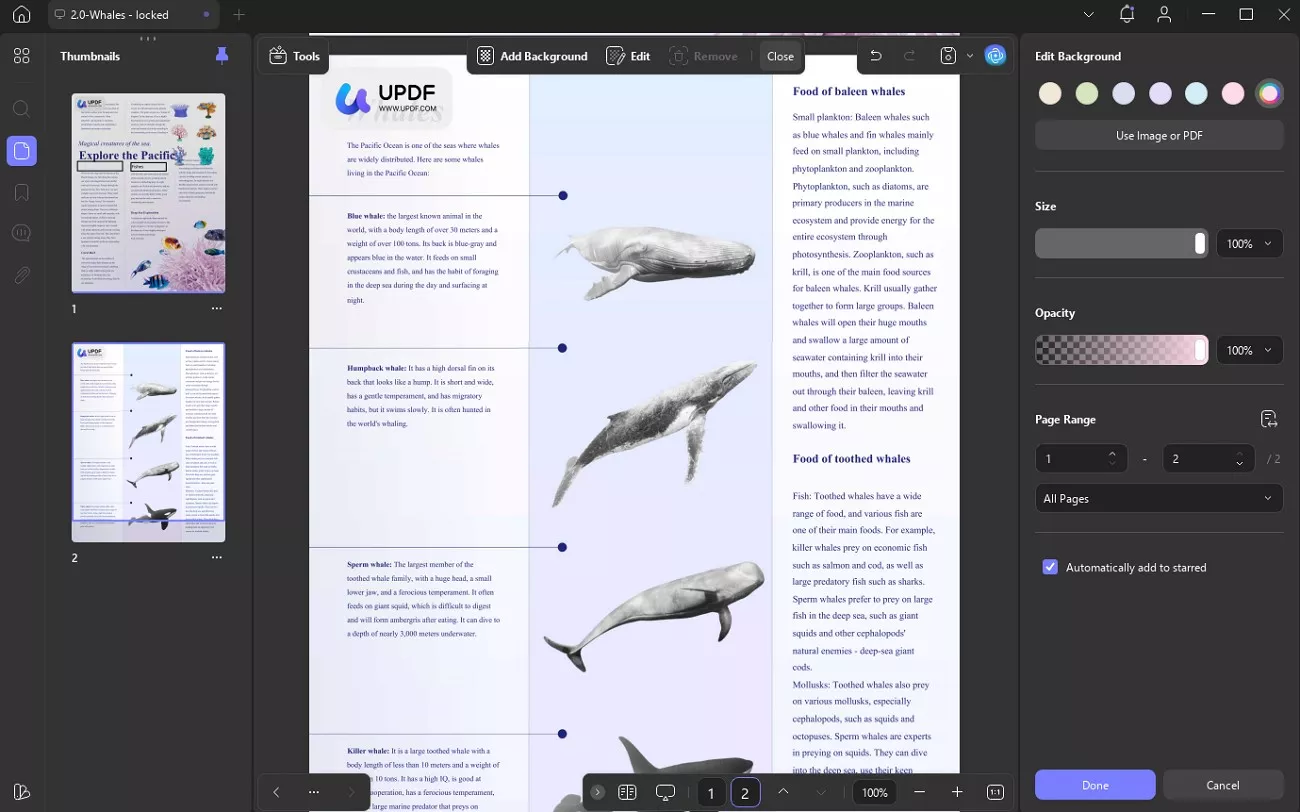Open the comments panel from the sidebar
1300x812 pixels.
22,232
